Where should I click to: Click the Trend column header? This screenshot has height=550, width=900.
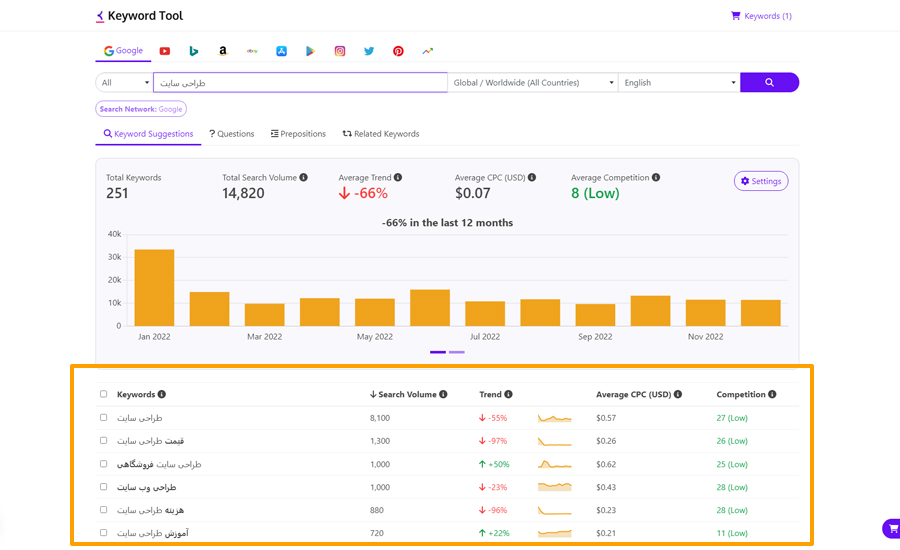click(491, 394)
